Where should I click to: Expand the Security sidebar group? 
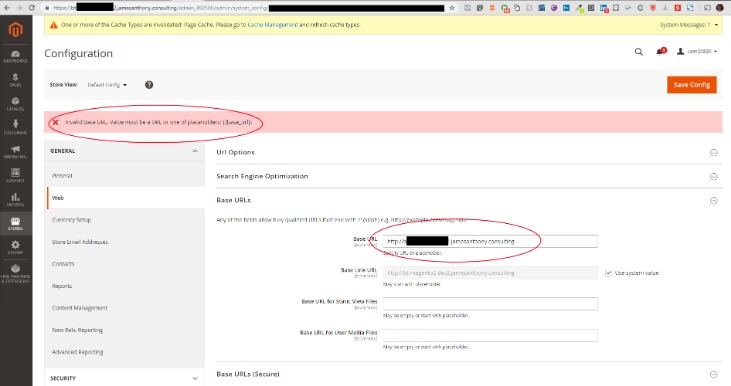[124, 378]
